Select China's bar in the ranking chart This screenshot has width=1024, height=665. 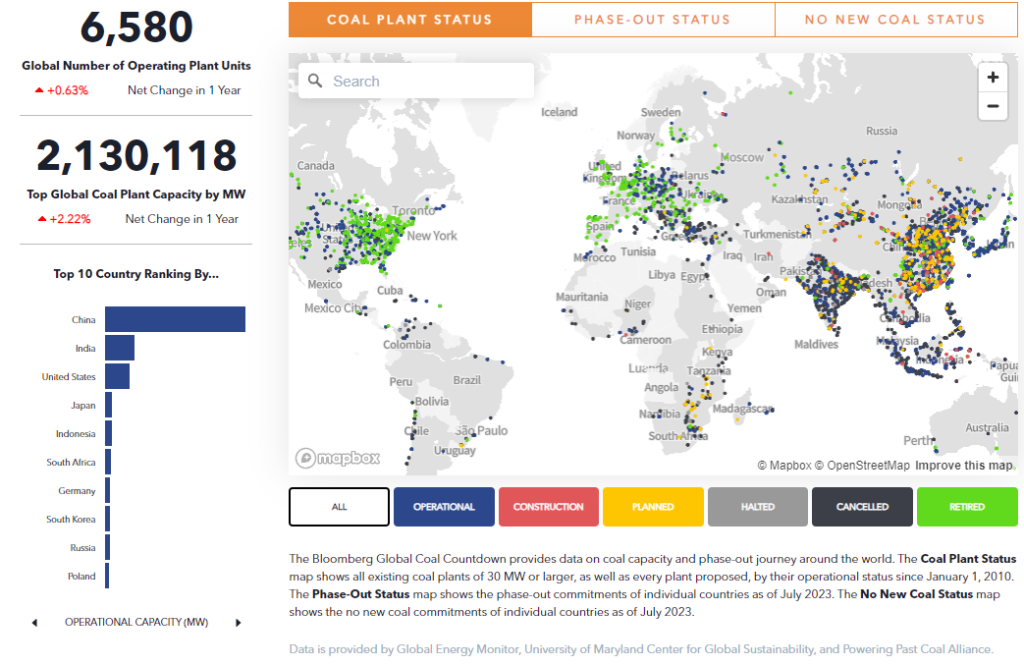coord(175,319)
